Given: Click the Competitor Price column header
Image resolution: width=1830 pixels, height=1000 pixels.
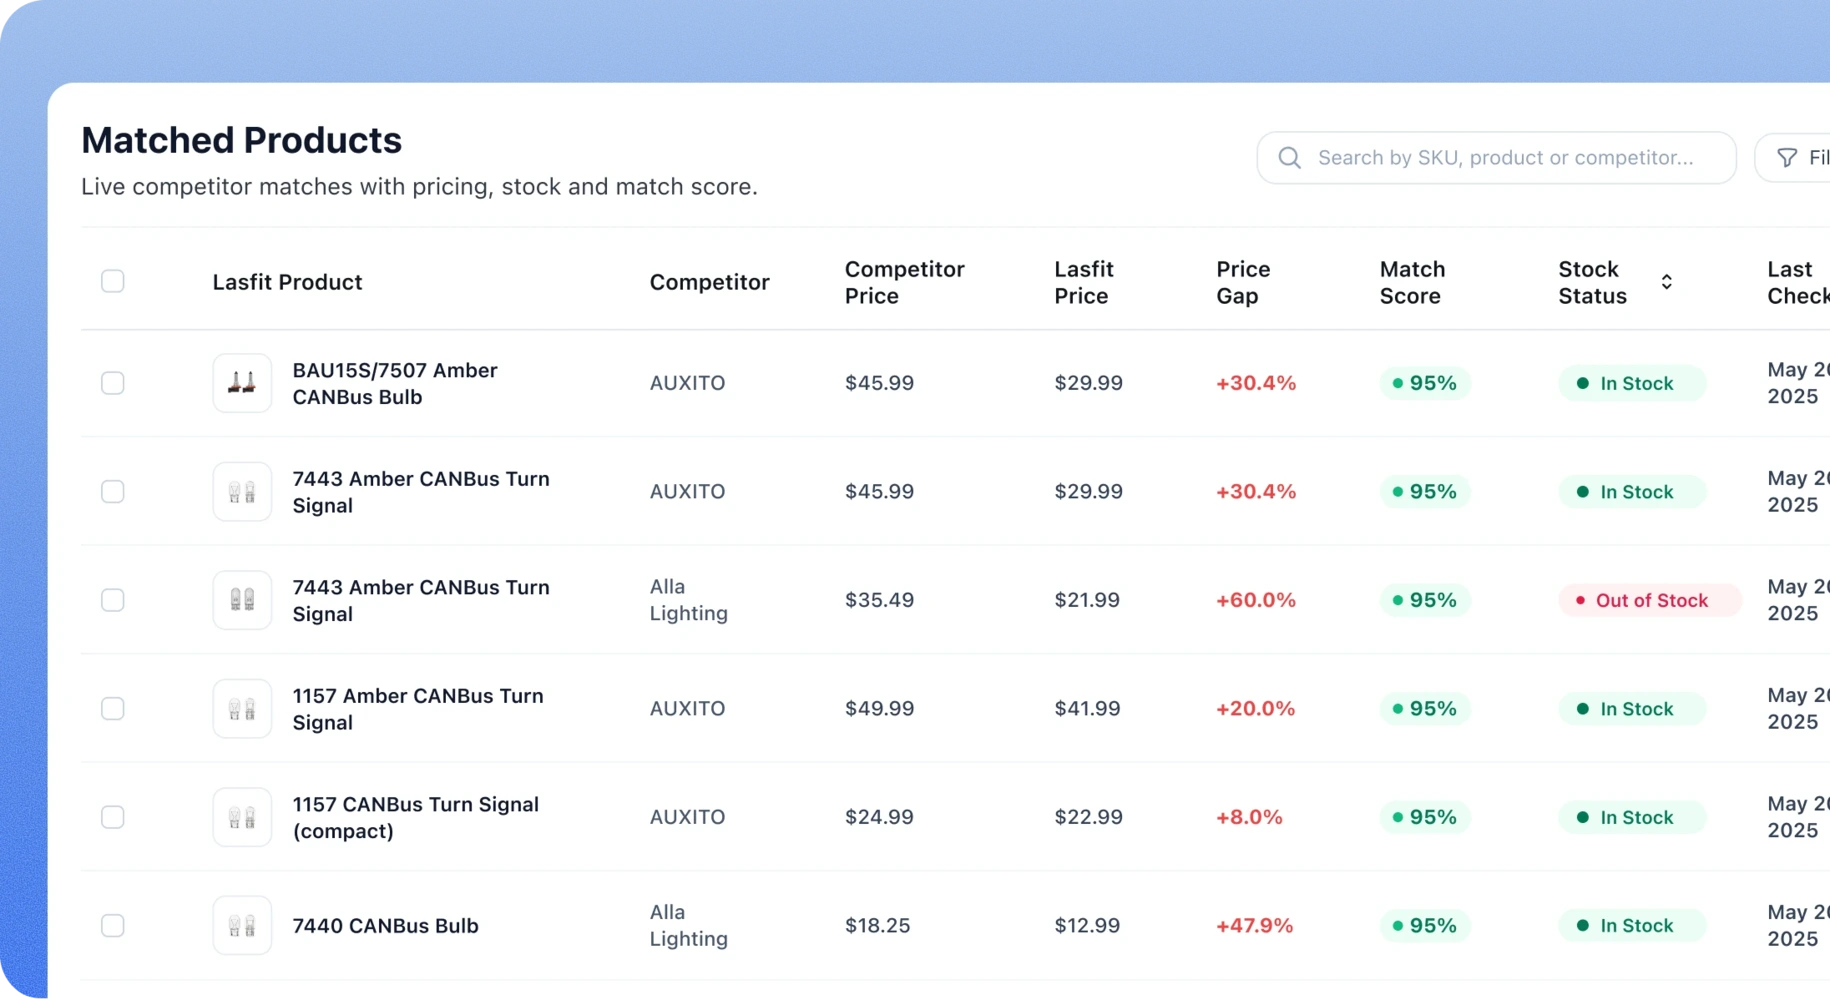Looking at the screenshot, I should tap(904, 282).
